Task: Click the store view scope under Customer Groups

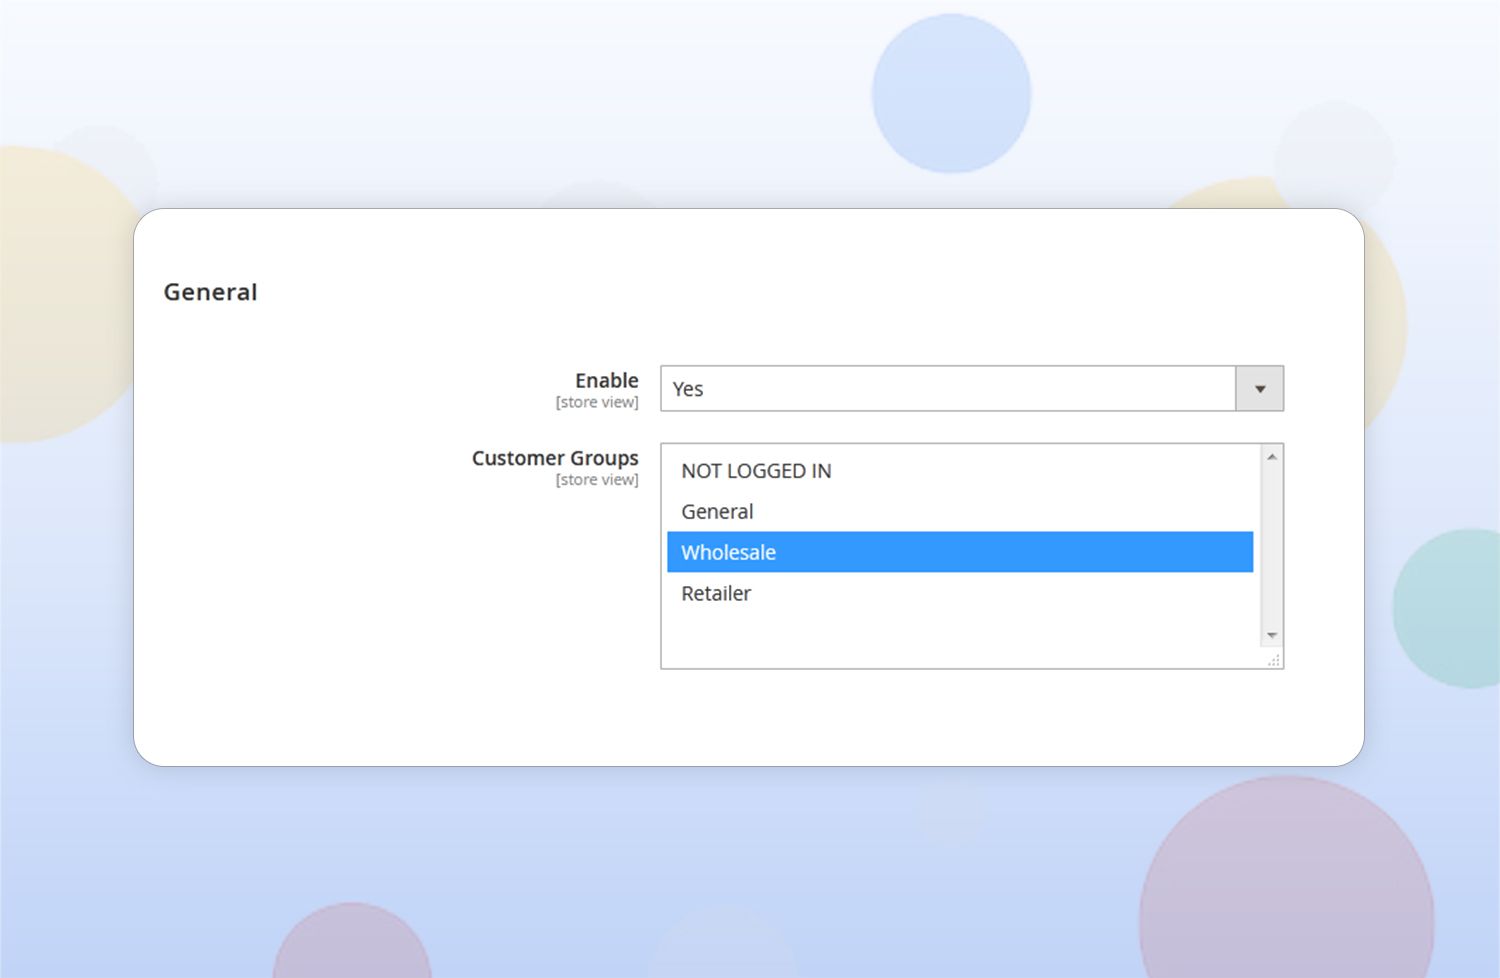Action: pos(597,481)
